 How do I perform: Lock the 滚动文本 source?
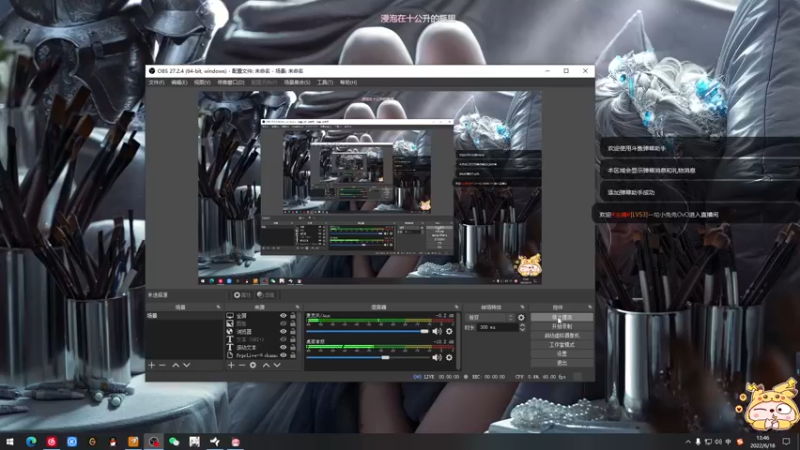293,347
